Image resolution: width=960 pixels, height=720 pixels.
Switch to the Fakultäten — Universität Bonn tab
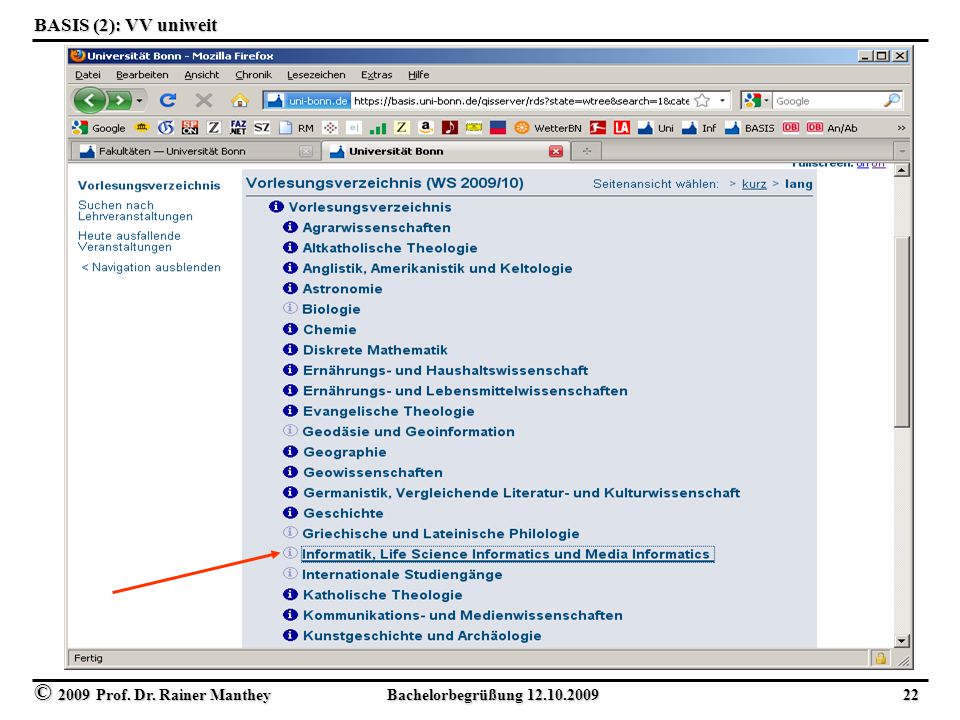click(x=195, y=151)
